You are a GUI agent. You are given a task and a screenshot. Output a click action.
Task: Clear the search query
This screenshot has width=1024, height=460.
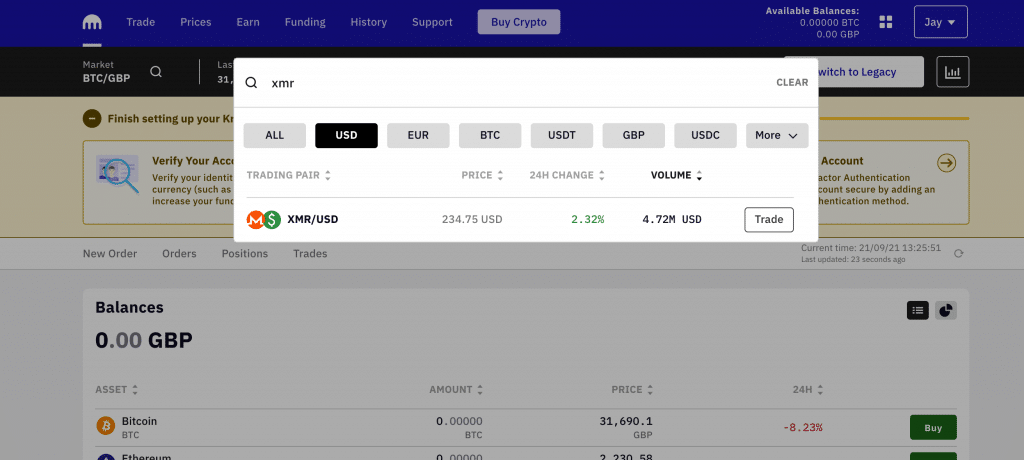(792, 82)
